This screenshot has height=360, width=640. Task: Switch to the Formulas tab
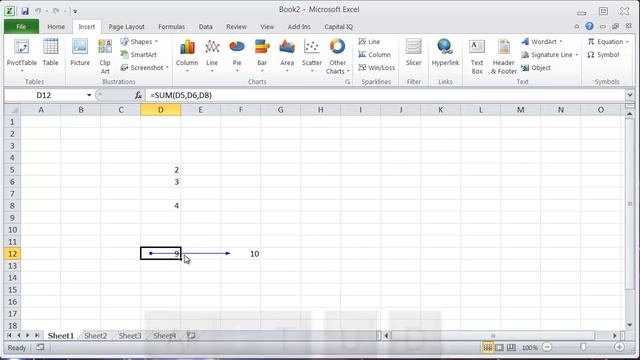pos(171,27)
